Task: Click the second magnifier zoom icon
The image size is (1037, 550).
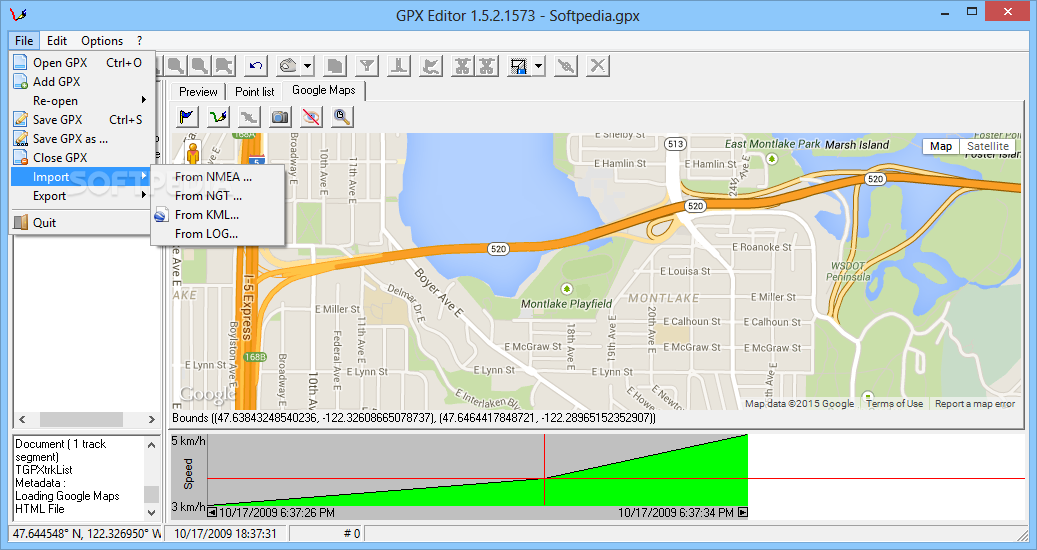Action: [x=200, y=65]
